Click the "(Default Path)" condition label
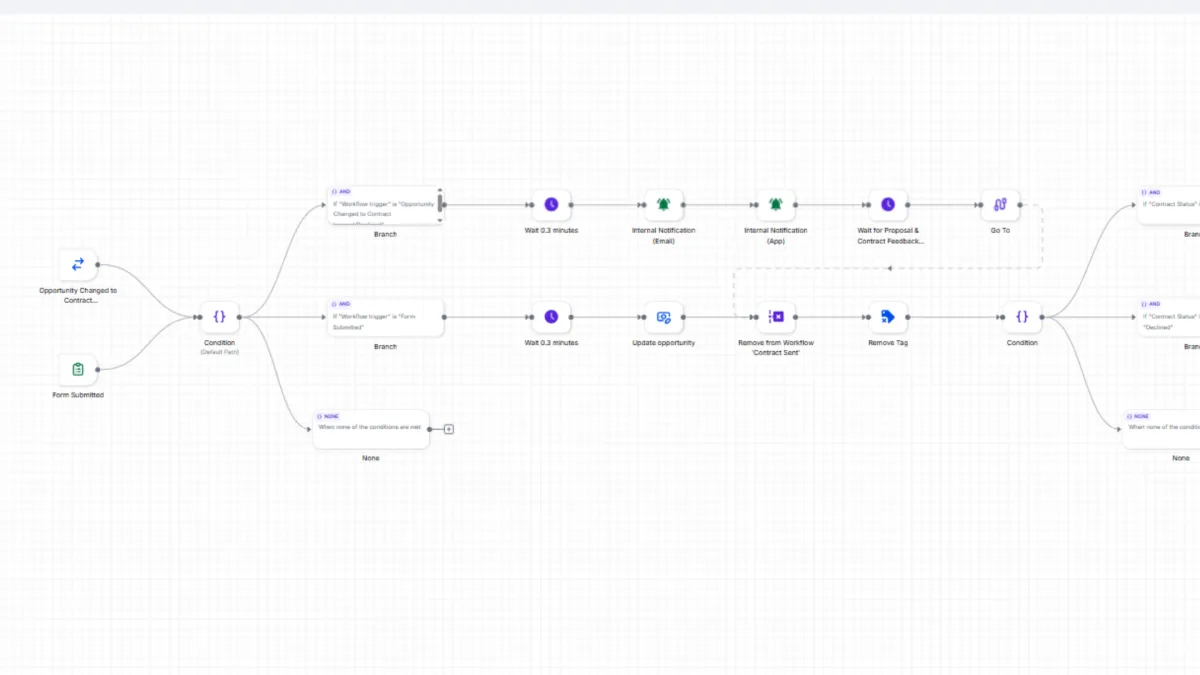Image resolution: width=1200 pixels, height=675 pixels. tap(219, 352)
